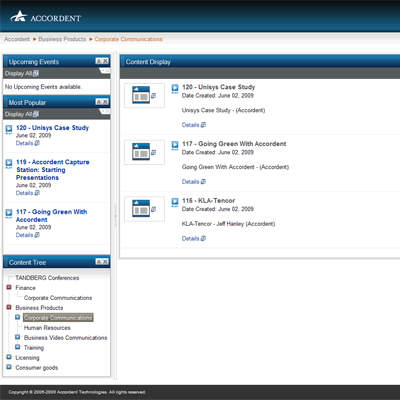Go to Business Products breadcrumb
The height and width of the screenshot is (400, 400).
tap(62, 39)
